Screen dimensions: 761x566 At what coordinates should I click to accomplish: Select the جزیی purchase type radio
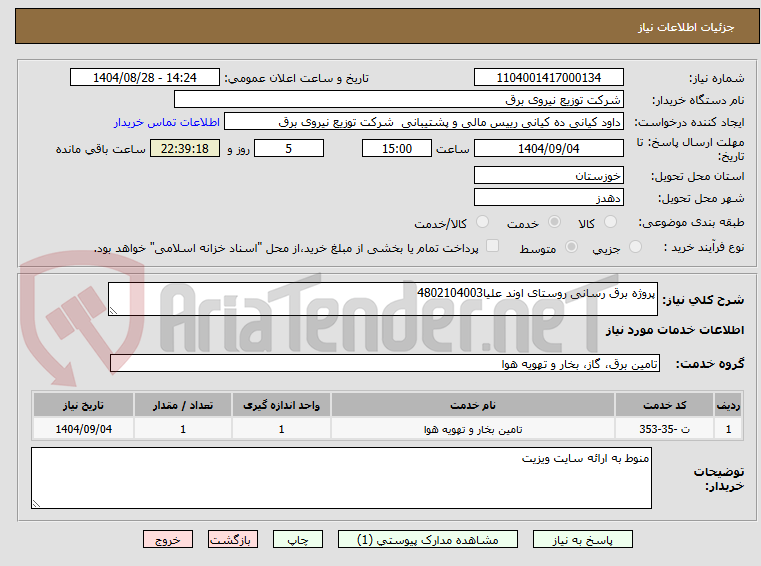coord(635,247)
